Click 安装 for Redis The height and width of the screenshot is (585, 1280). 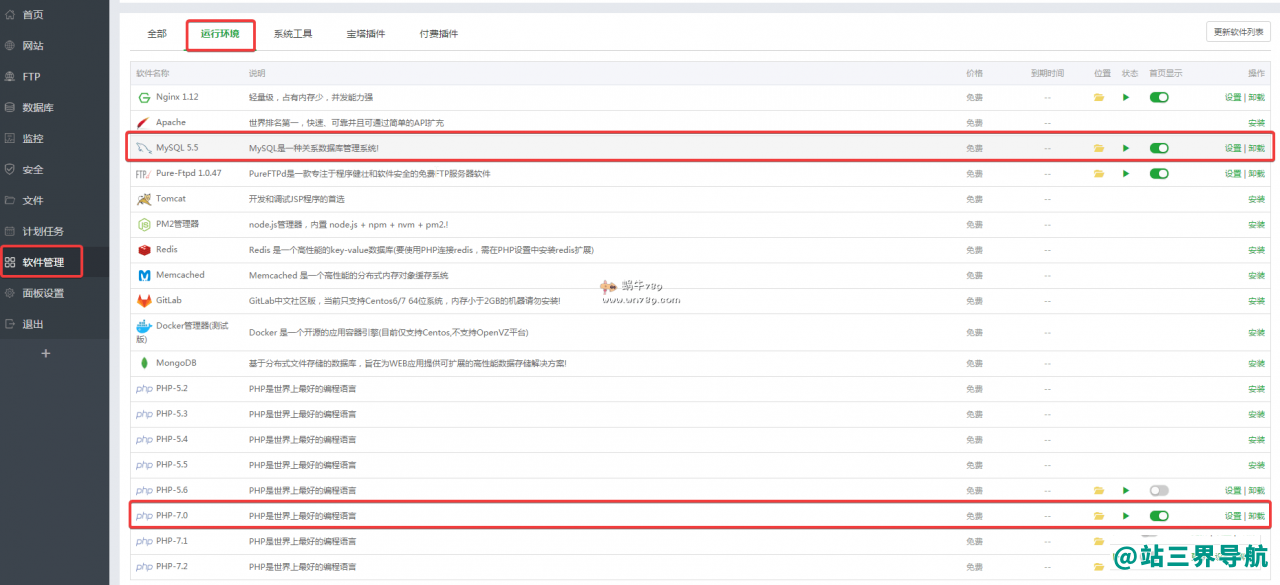pyautogui.click(x=1256, y=250)
